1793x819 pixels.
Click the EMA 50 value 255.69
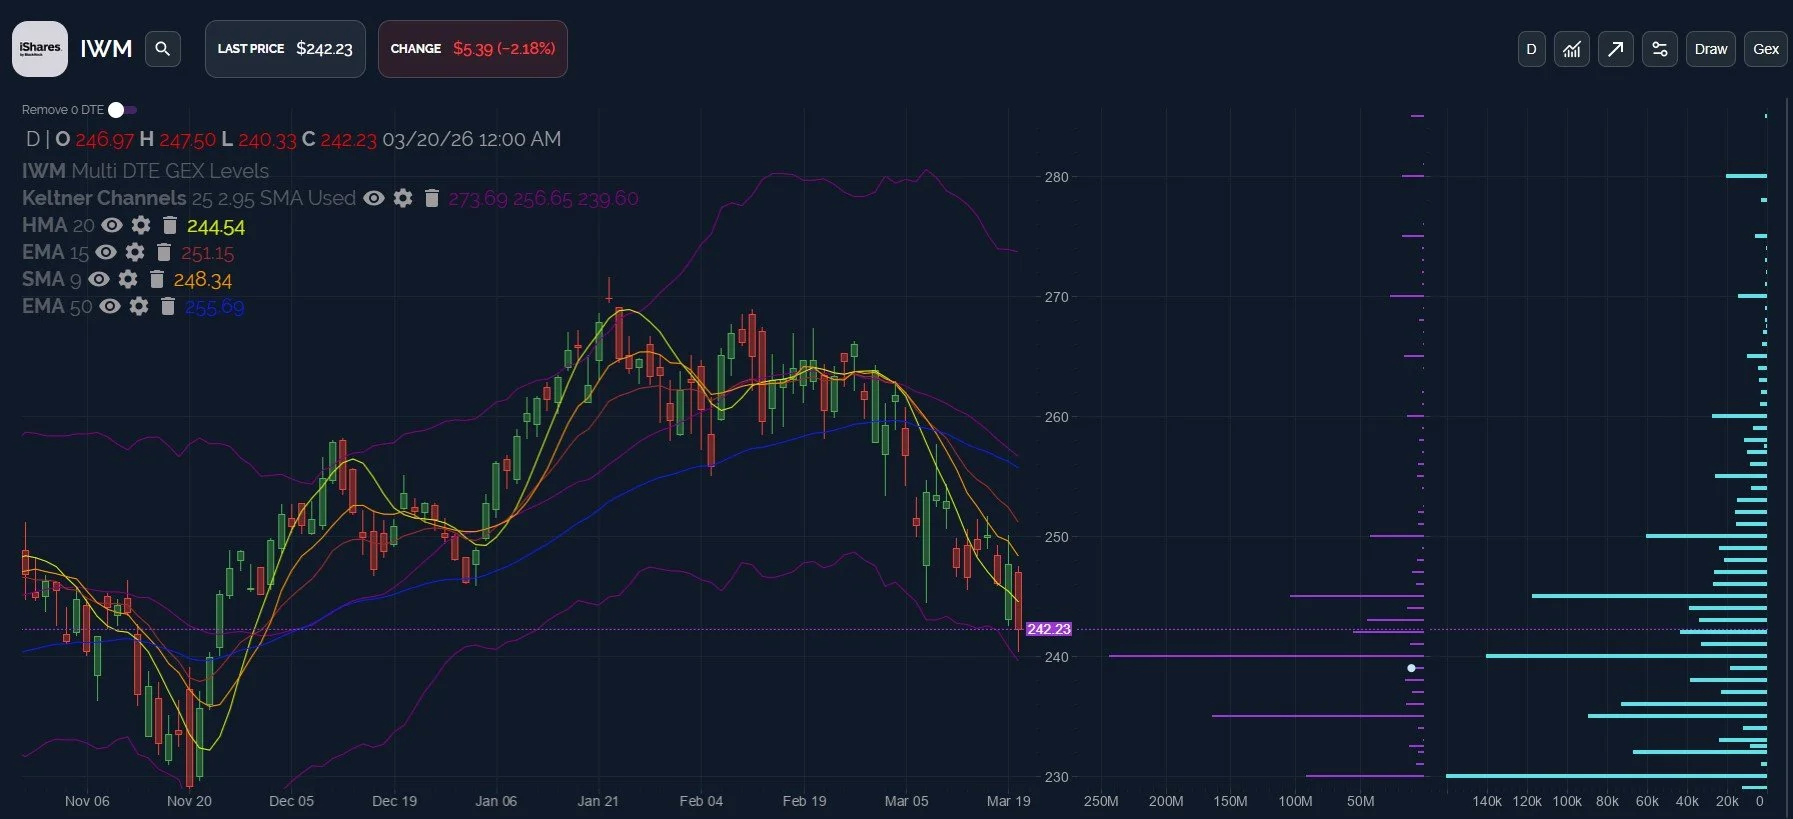(214, 308)
